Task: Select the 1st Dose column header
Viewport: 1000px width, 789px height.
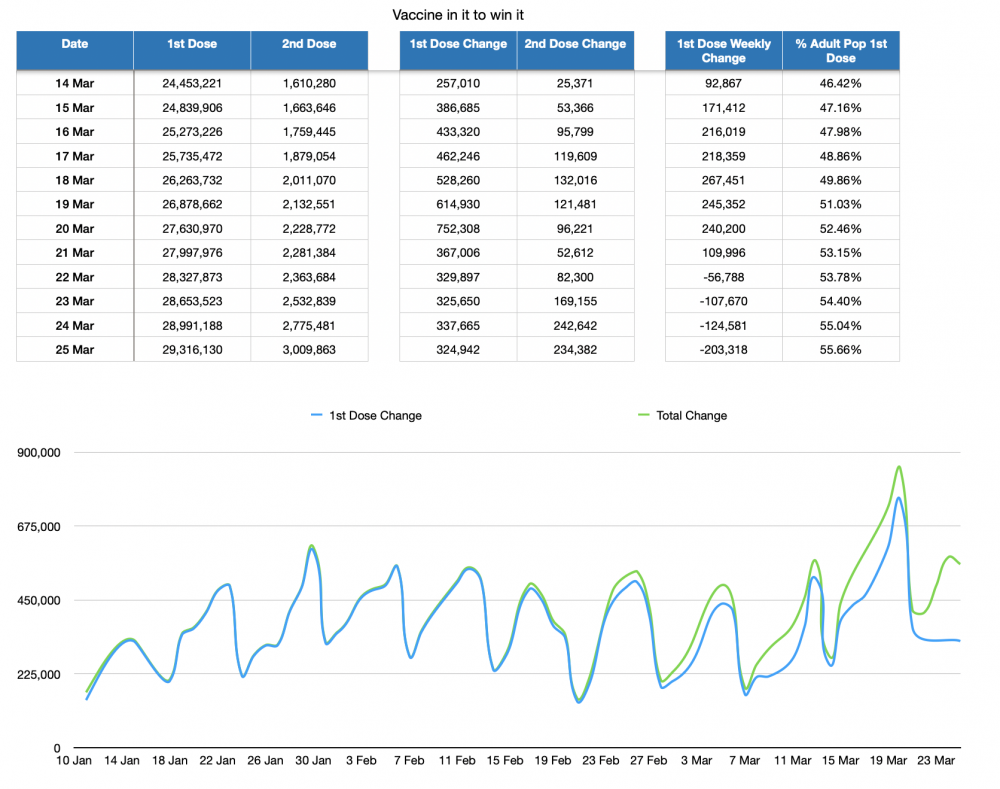Action: pyautogui.click(x=192, y=50)
